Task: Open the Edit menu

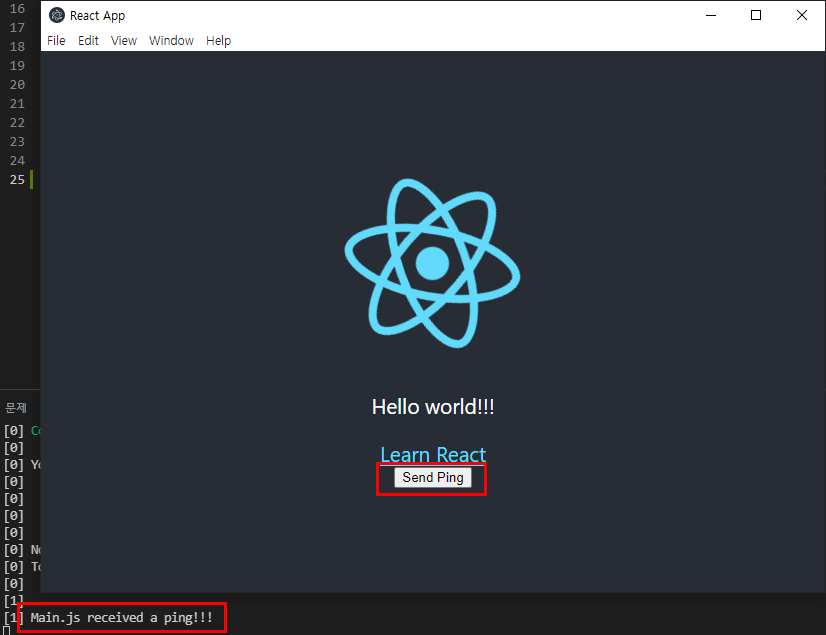Action: 88,41
